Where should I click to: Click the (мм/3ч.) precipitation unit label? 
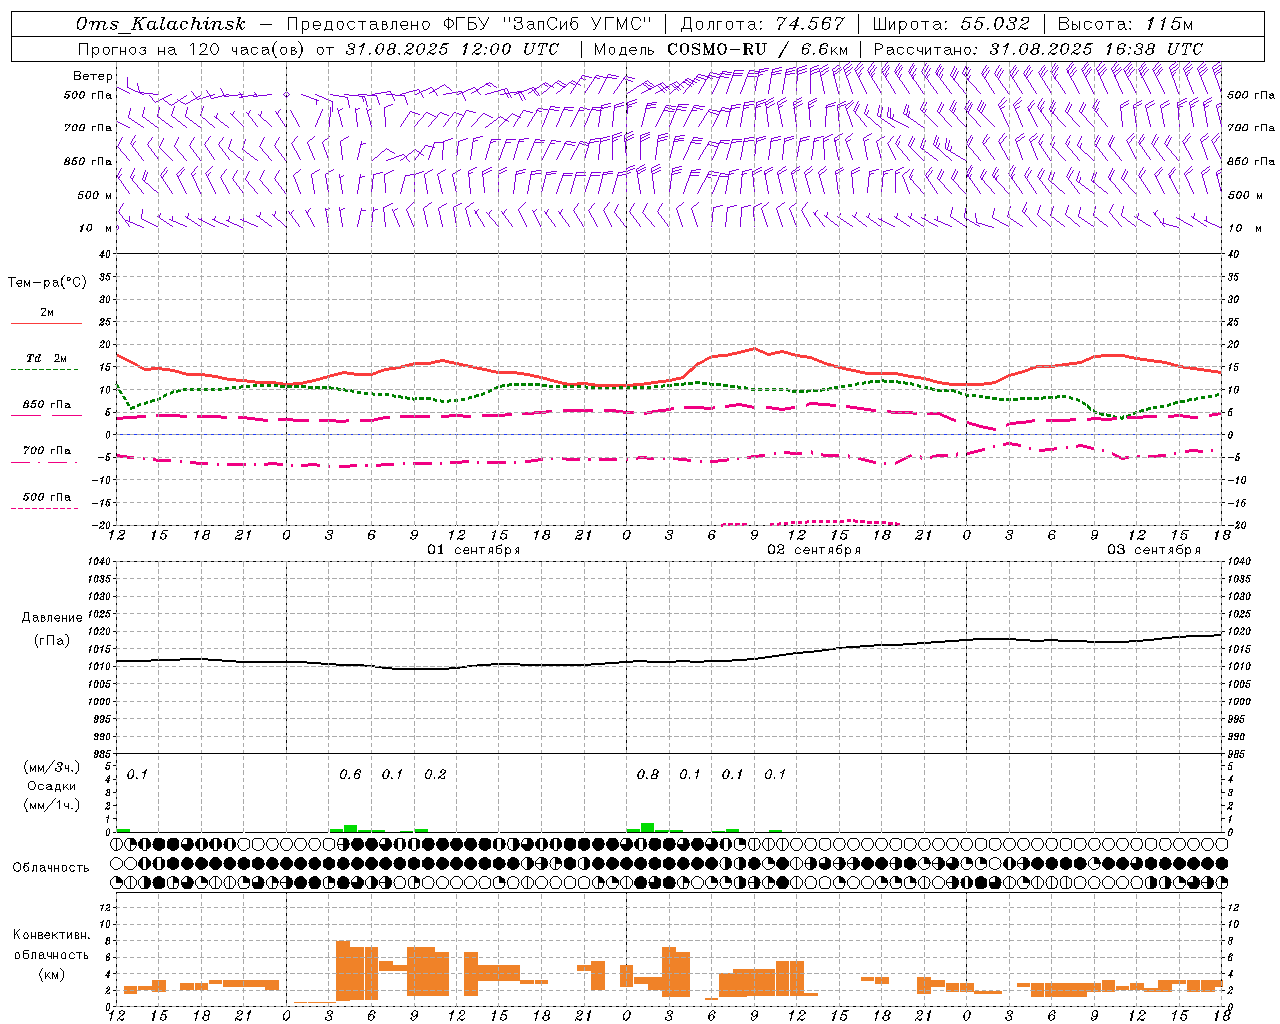click(52, 767)
